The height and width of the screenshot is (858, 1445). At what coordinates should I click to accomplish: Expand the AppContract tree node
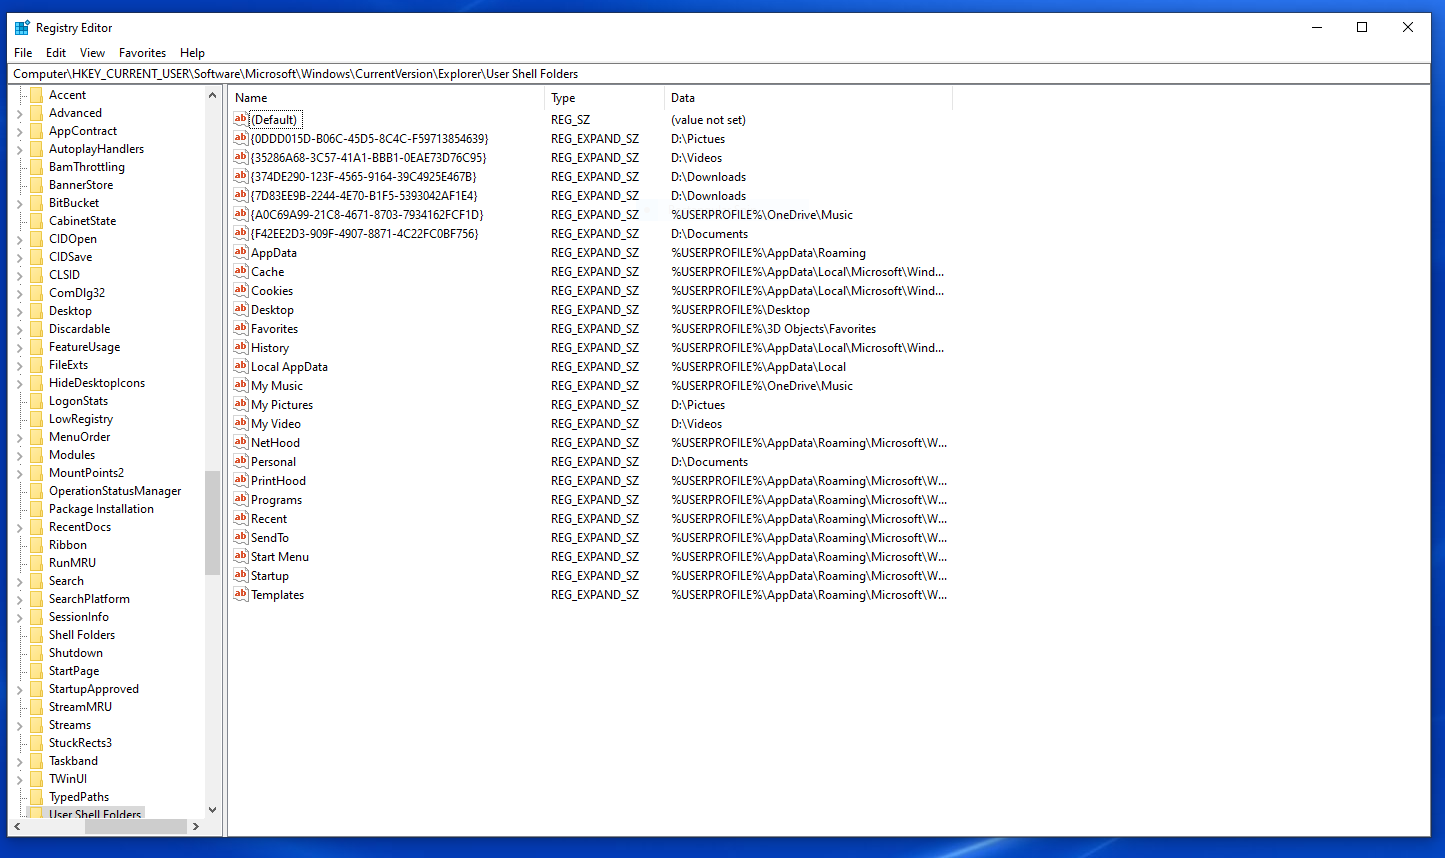coord(19,132)
